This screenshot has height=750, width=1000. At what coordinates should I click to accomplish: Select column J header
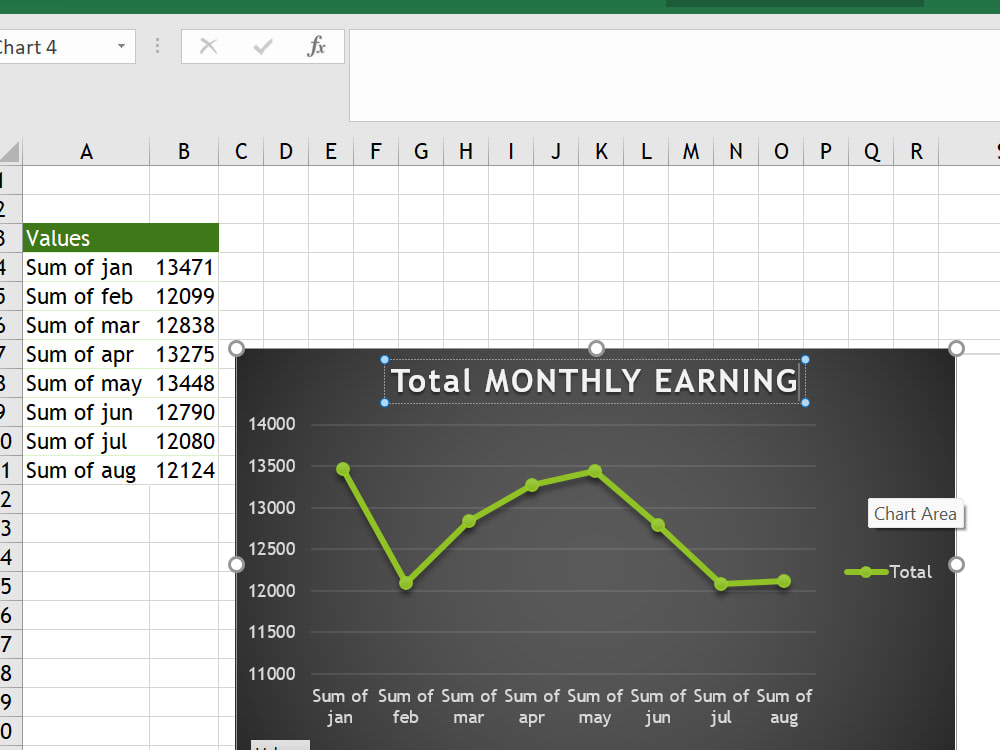[556, 151]
